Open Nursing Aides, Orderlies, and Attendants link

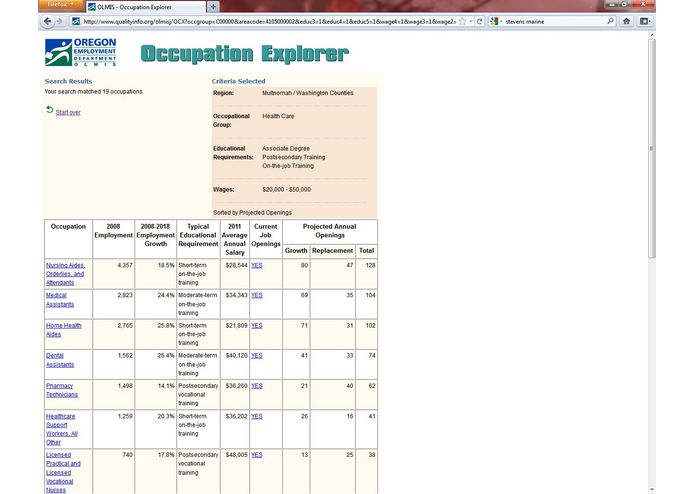pyautogui.click(x=65, y=274)
